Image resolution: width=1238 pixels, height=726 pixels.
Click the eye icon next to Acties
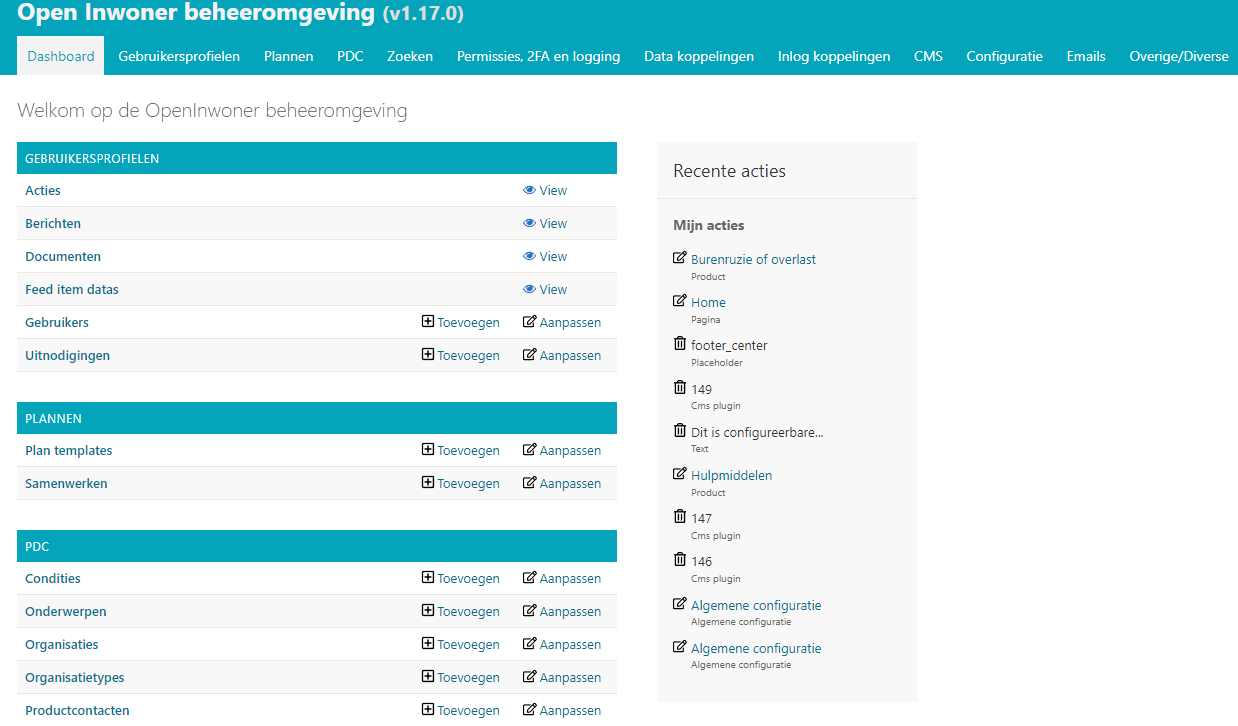pyautogui.click(x=529, y=191)
